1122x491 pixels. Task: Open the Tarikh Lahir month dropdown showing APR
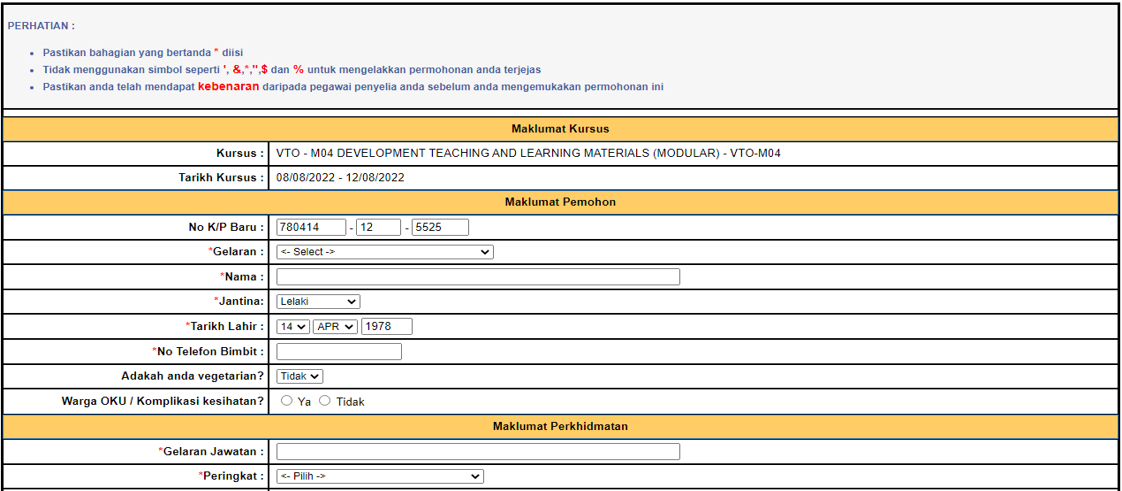click(334, 326)
